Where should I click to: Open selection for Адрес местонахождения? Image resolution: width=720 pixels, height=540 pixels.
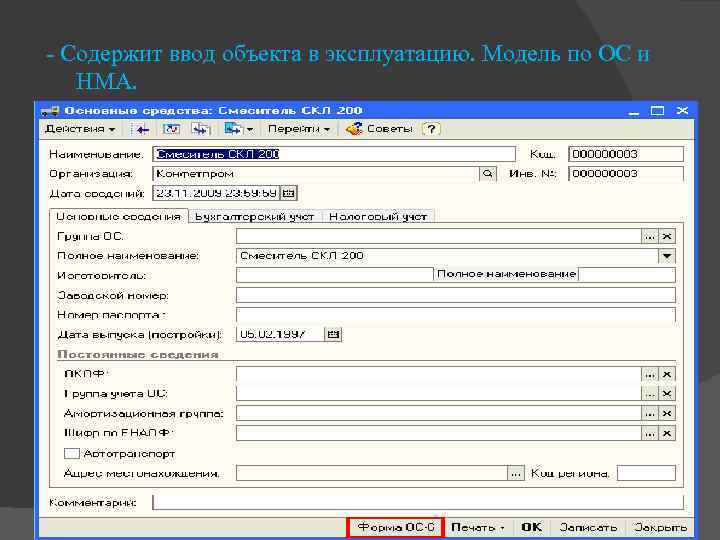(516, 473)
